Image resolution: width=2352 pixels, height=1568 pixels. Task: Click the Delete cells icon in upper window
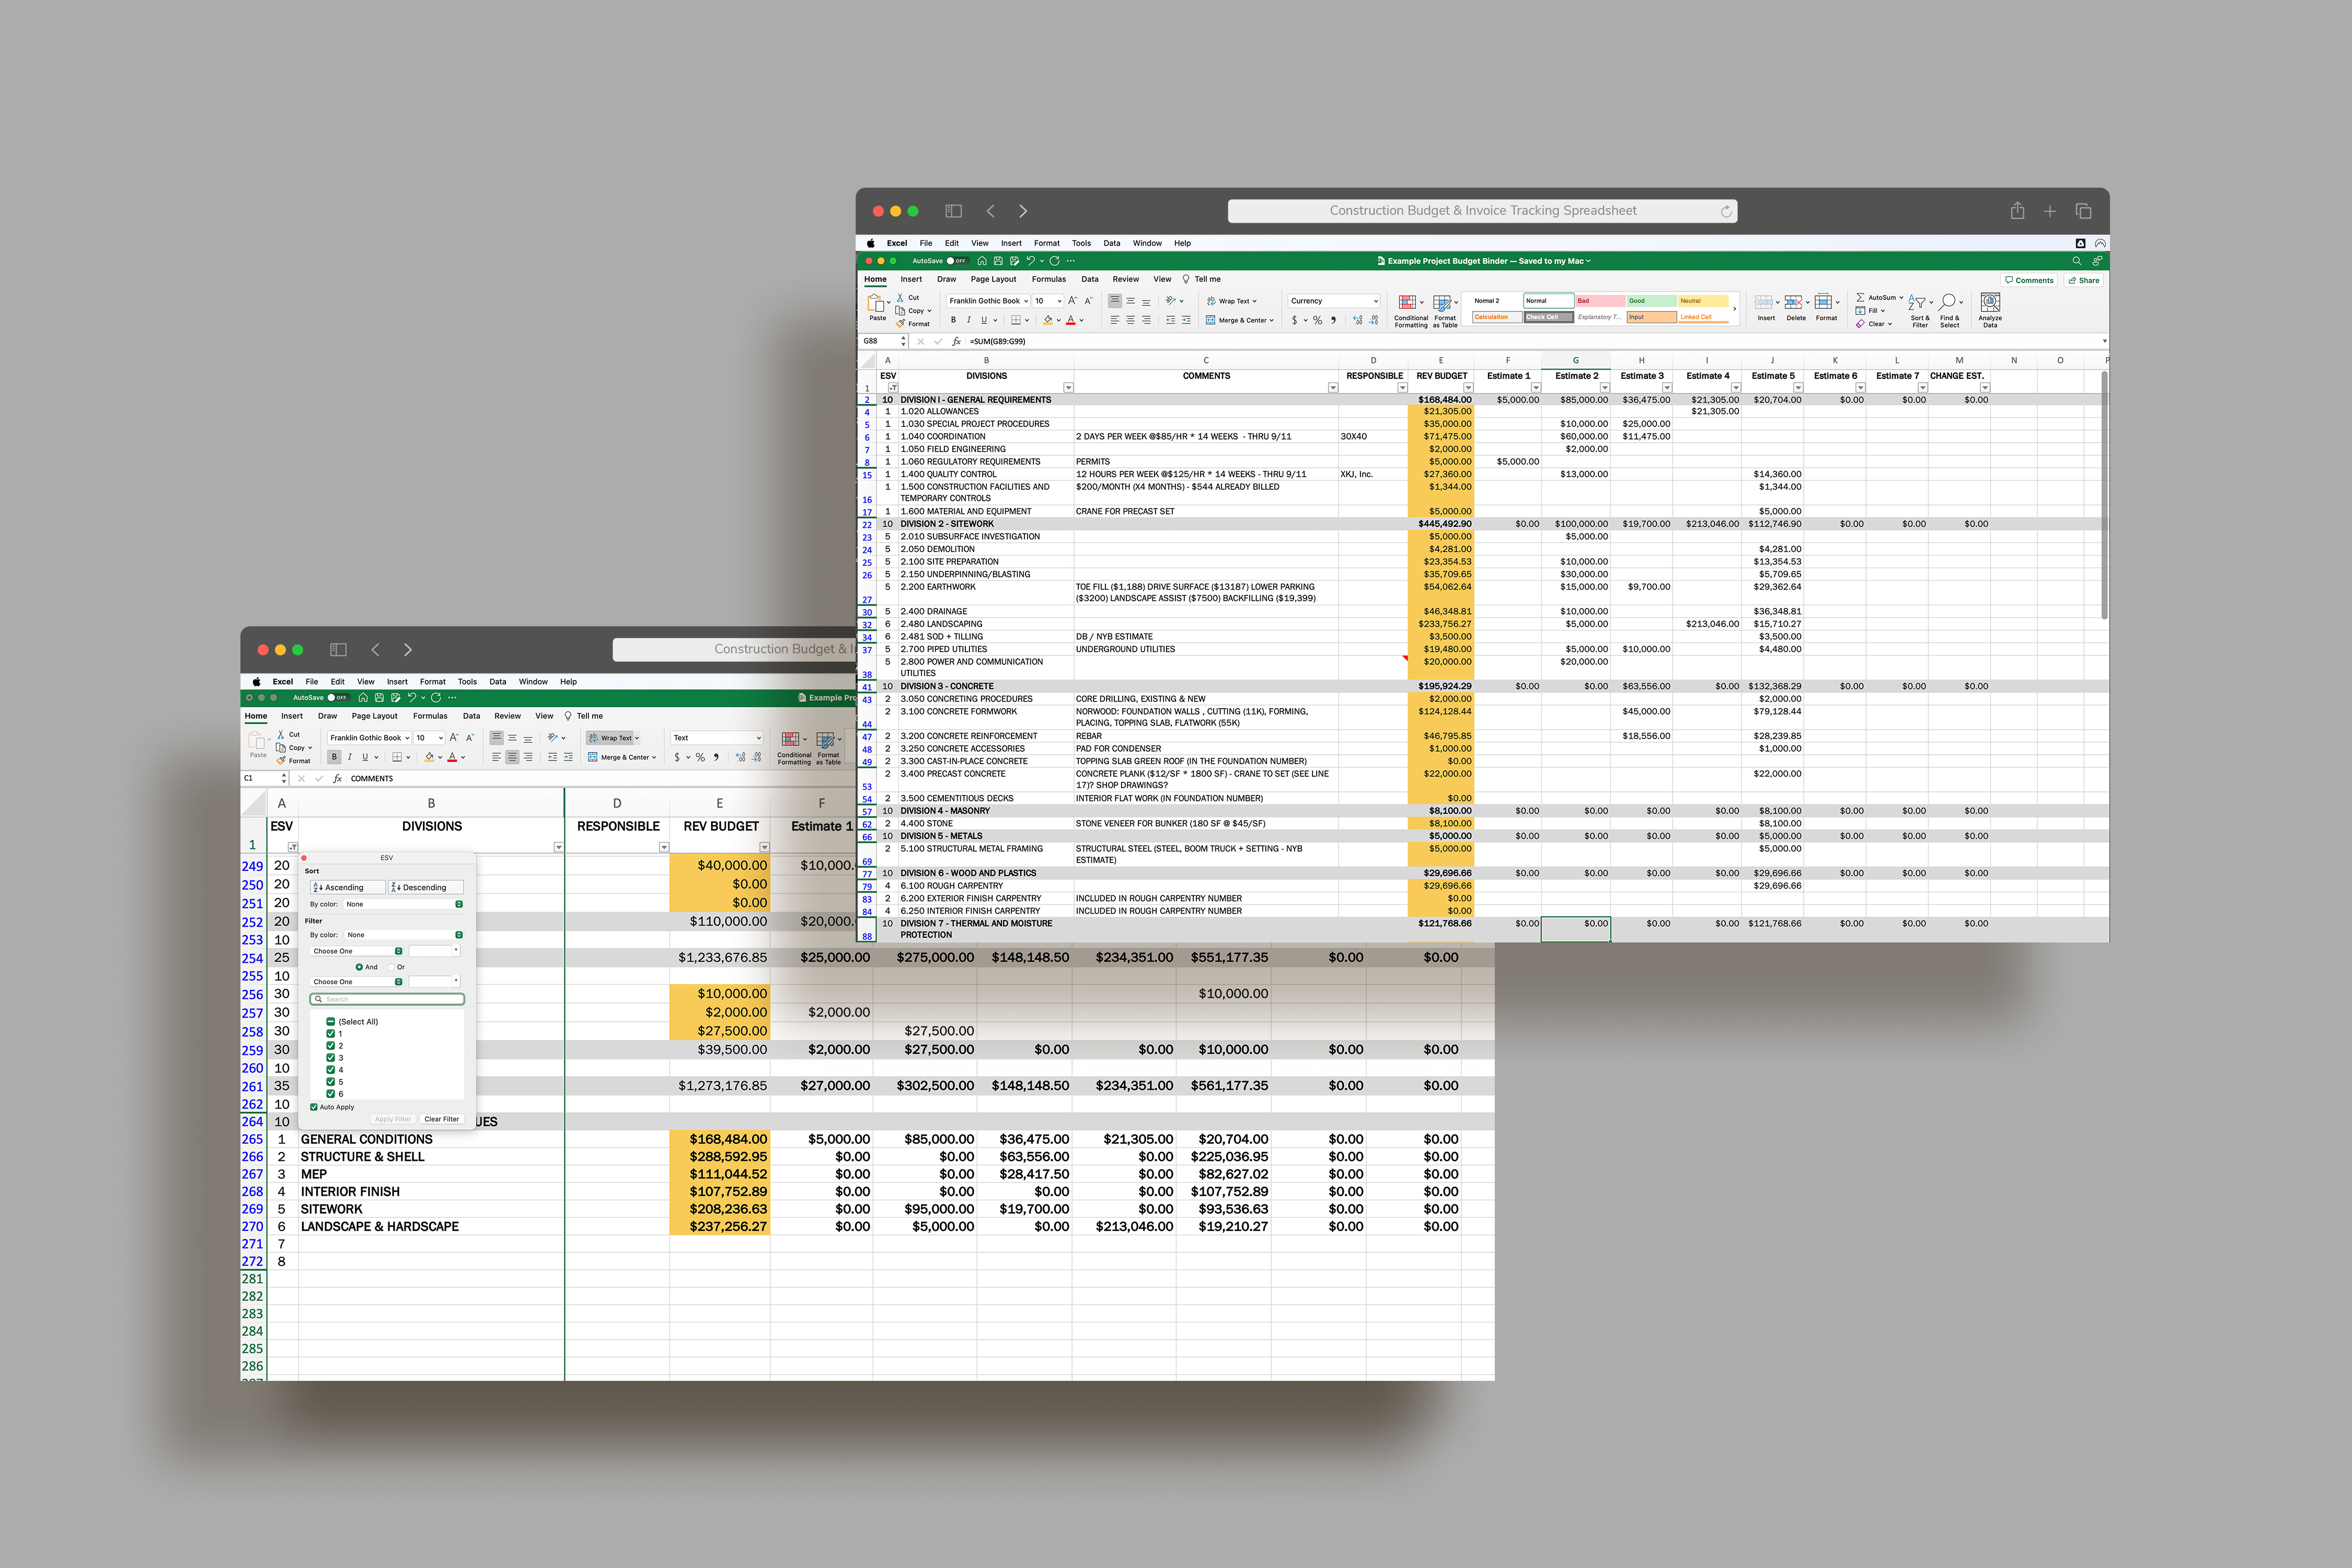coord(1795,302)
